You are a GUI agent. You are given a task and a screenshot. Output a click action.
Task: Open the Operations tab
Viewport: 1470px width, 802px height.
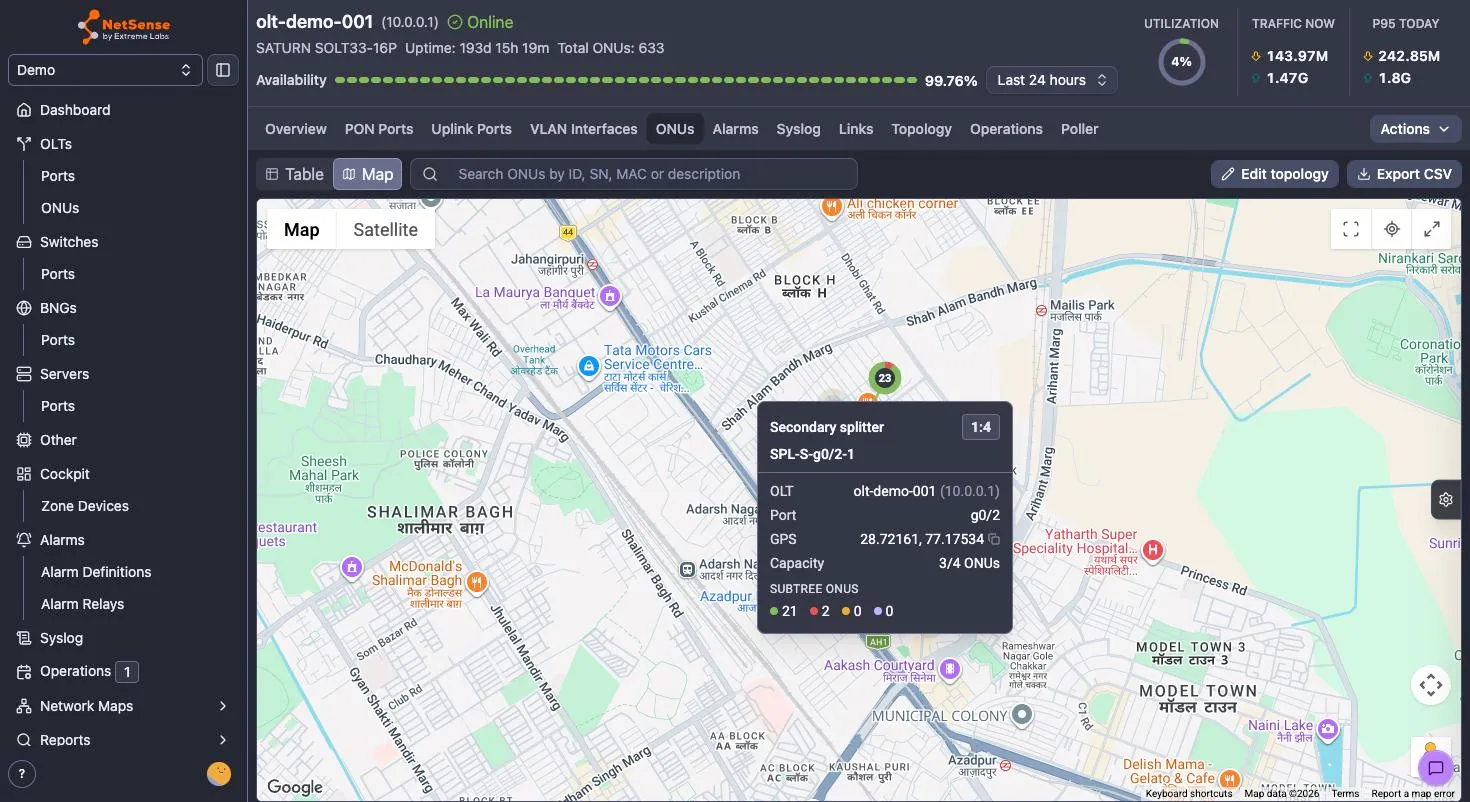tap(1006, 129)
